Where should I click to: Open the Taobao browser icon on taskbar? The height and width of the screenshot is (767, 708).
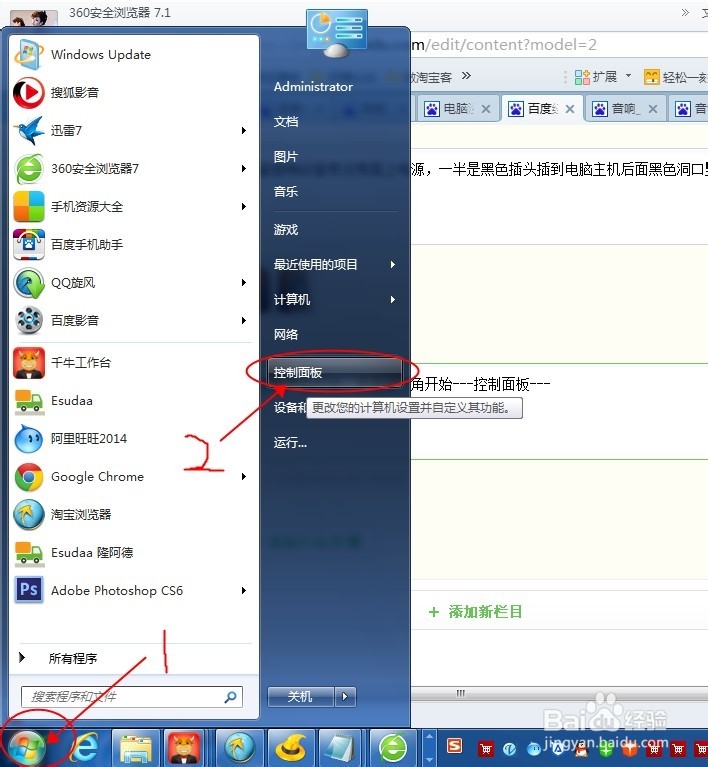coord(239,747)
